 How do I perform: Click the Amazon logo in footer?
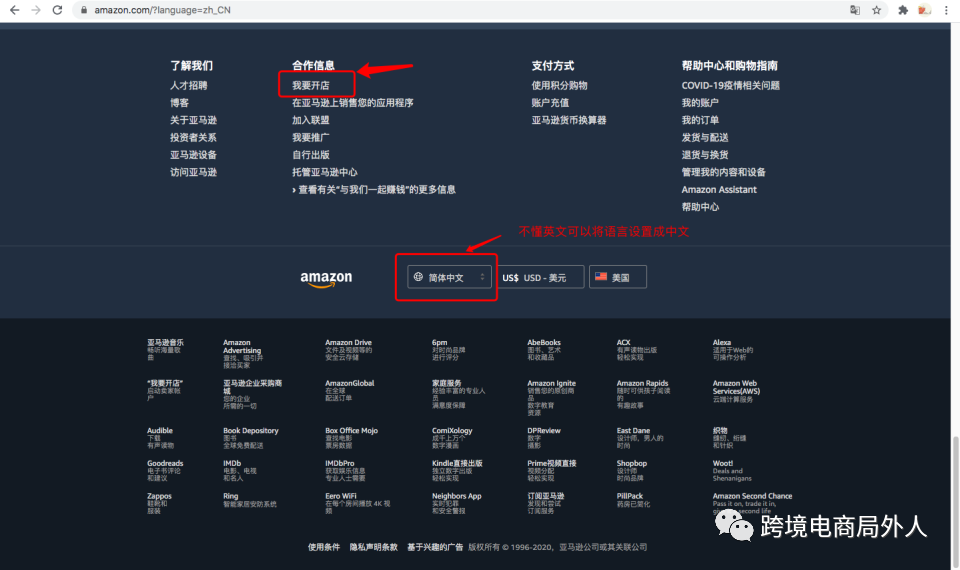326,279
